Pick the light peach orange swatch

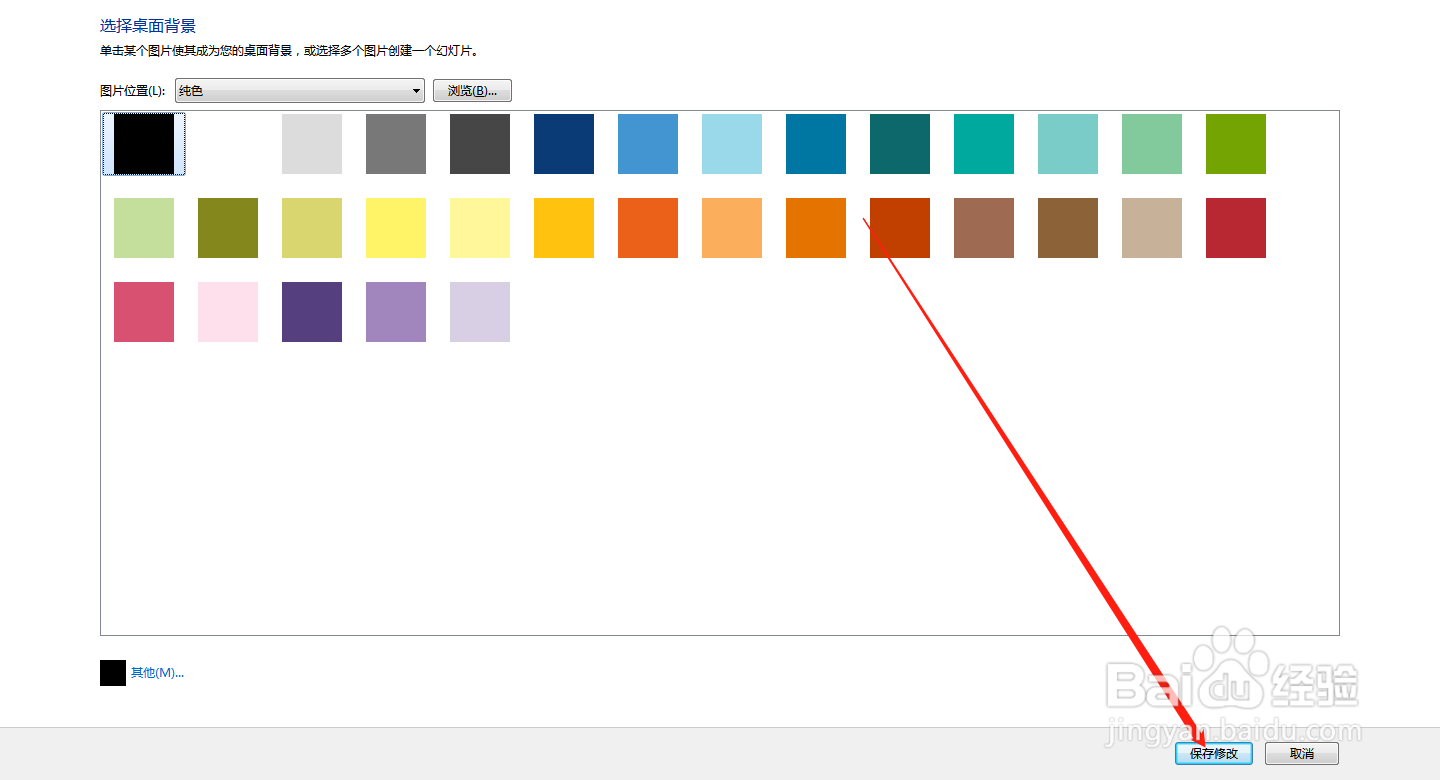[732, 228]
